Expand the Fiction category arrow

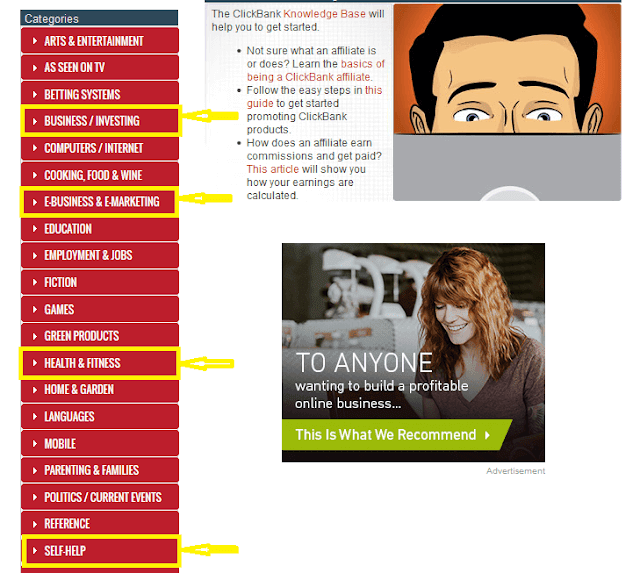35,282
